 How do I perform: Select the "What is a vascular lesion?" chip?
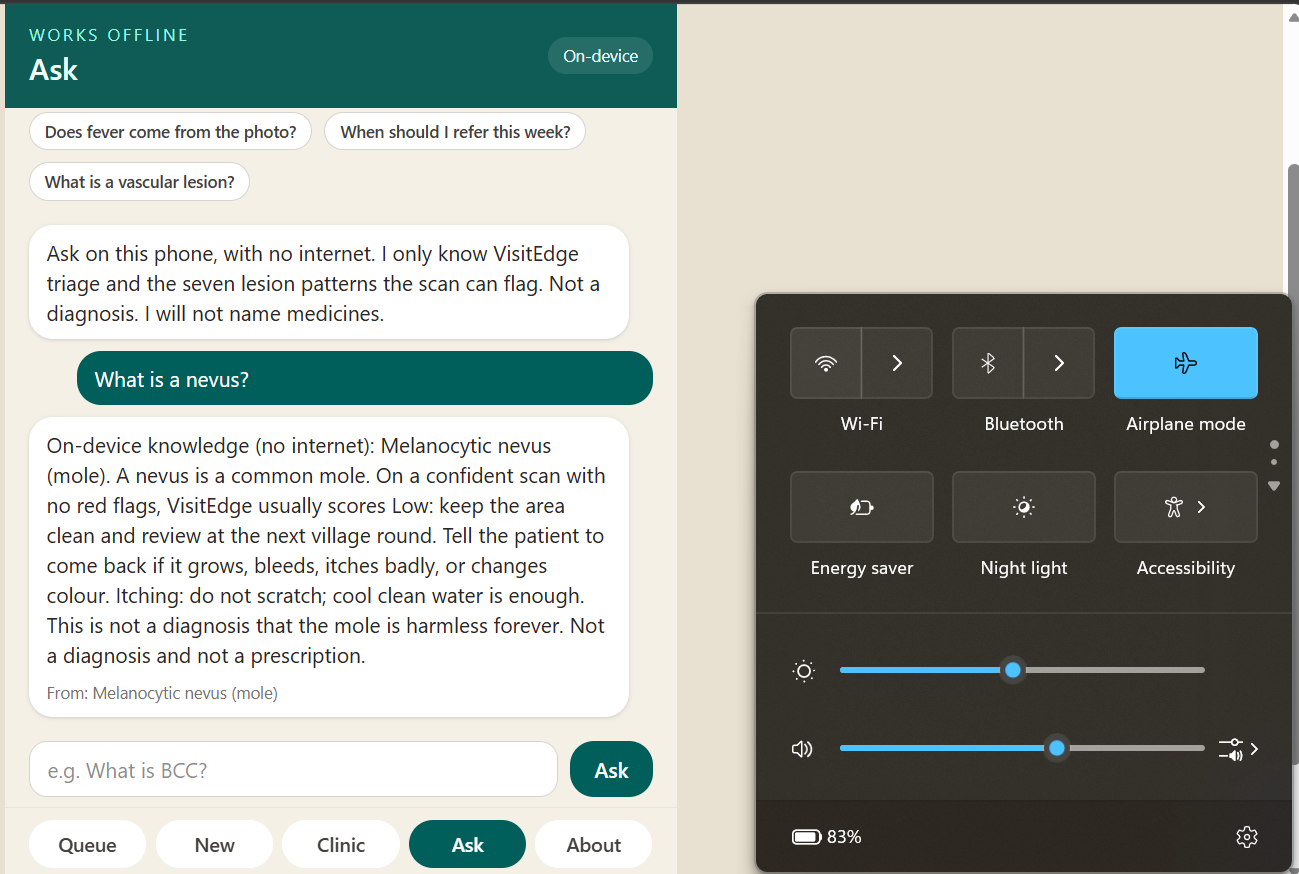pos(140,182)
